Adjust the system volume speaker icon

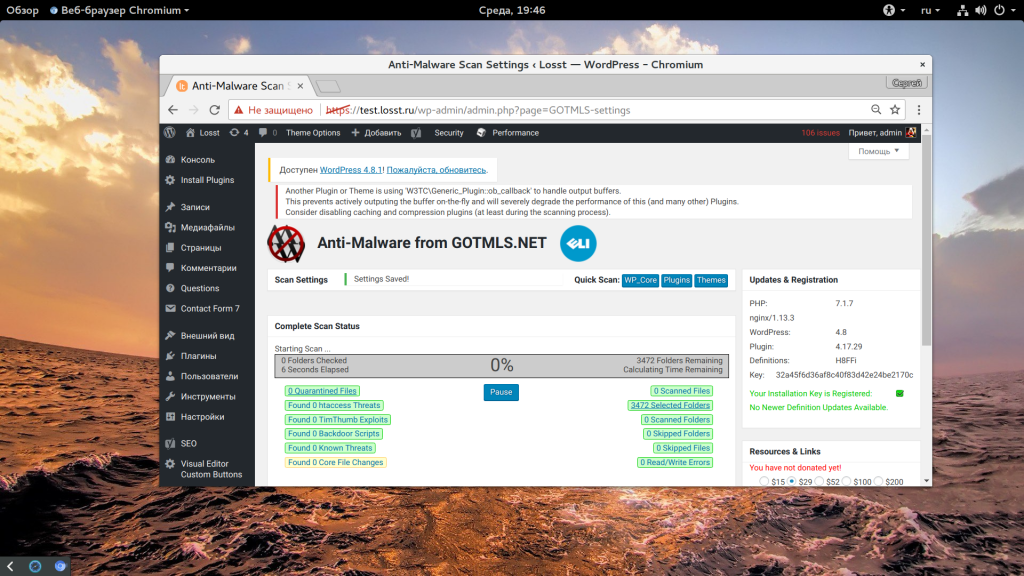click(x=980, y=10)
